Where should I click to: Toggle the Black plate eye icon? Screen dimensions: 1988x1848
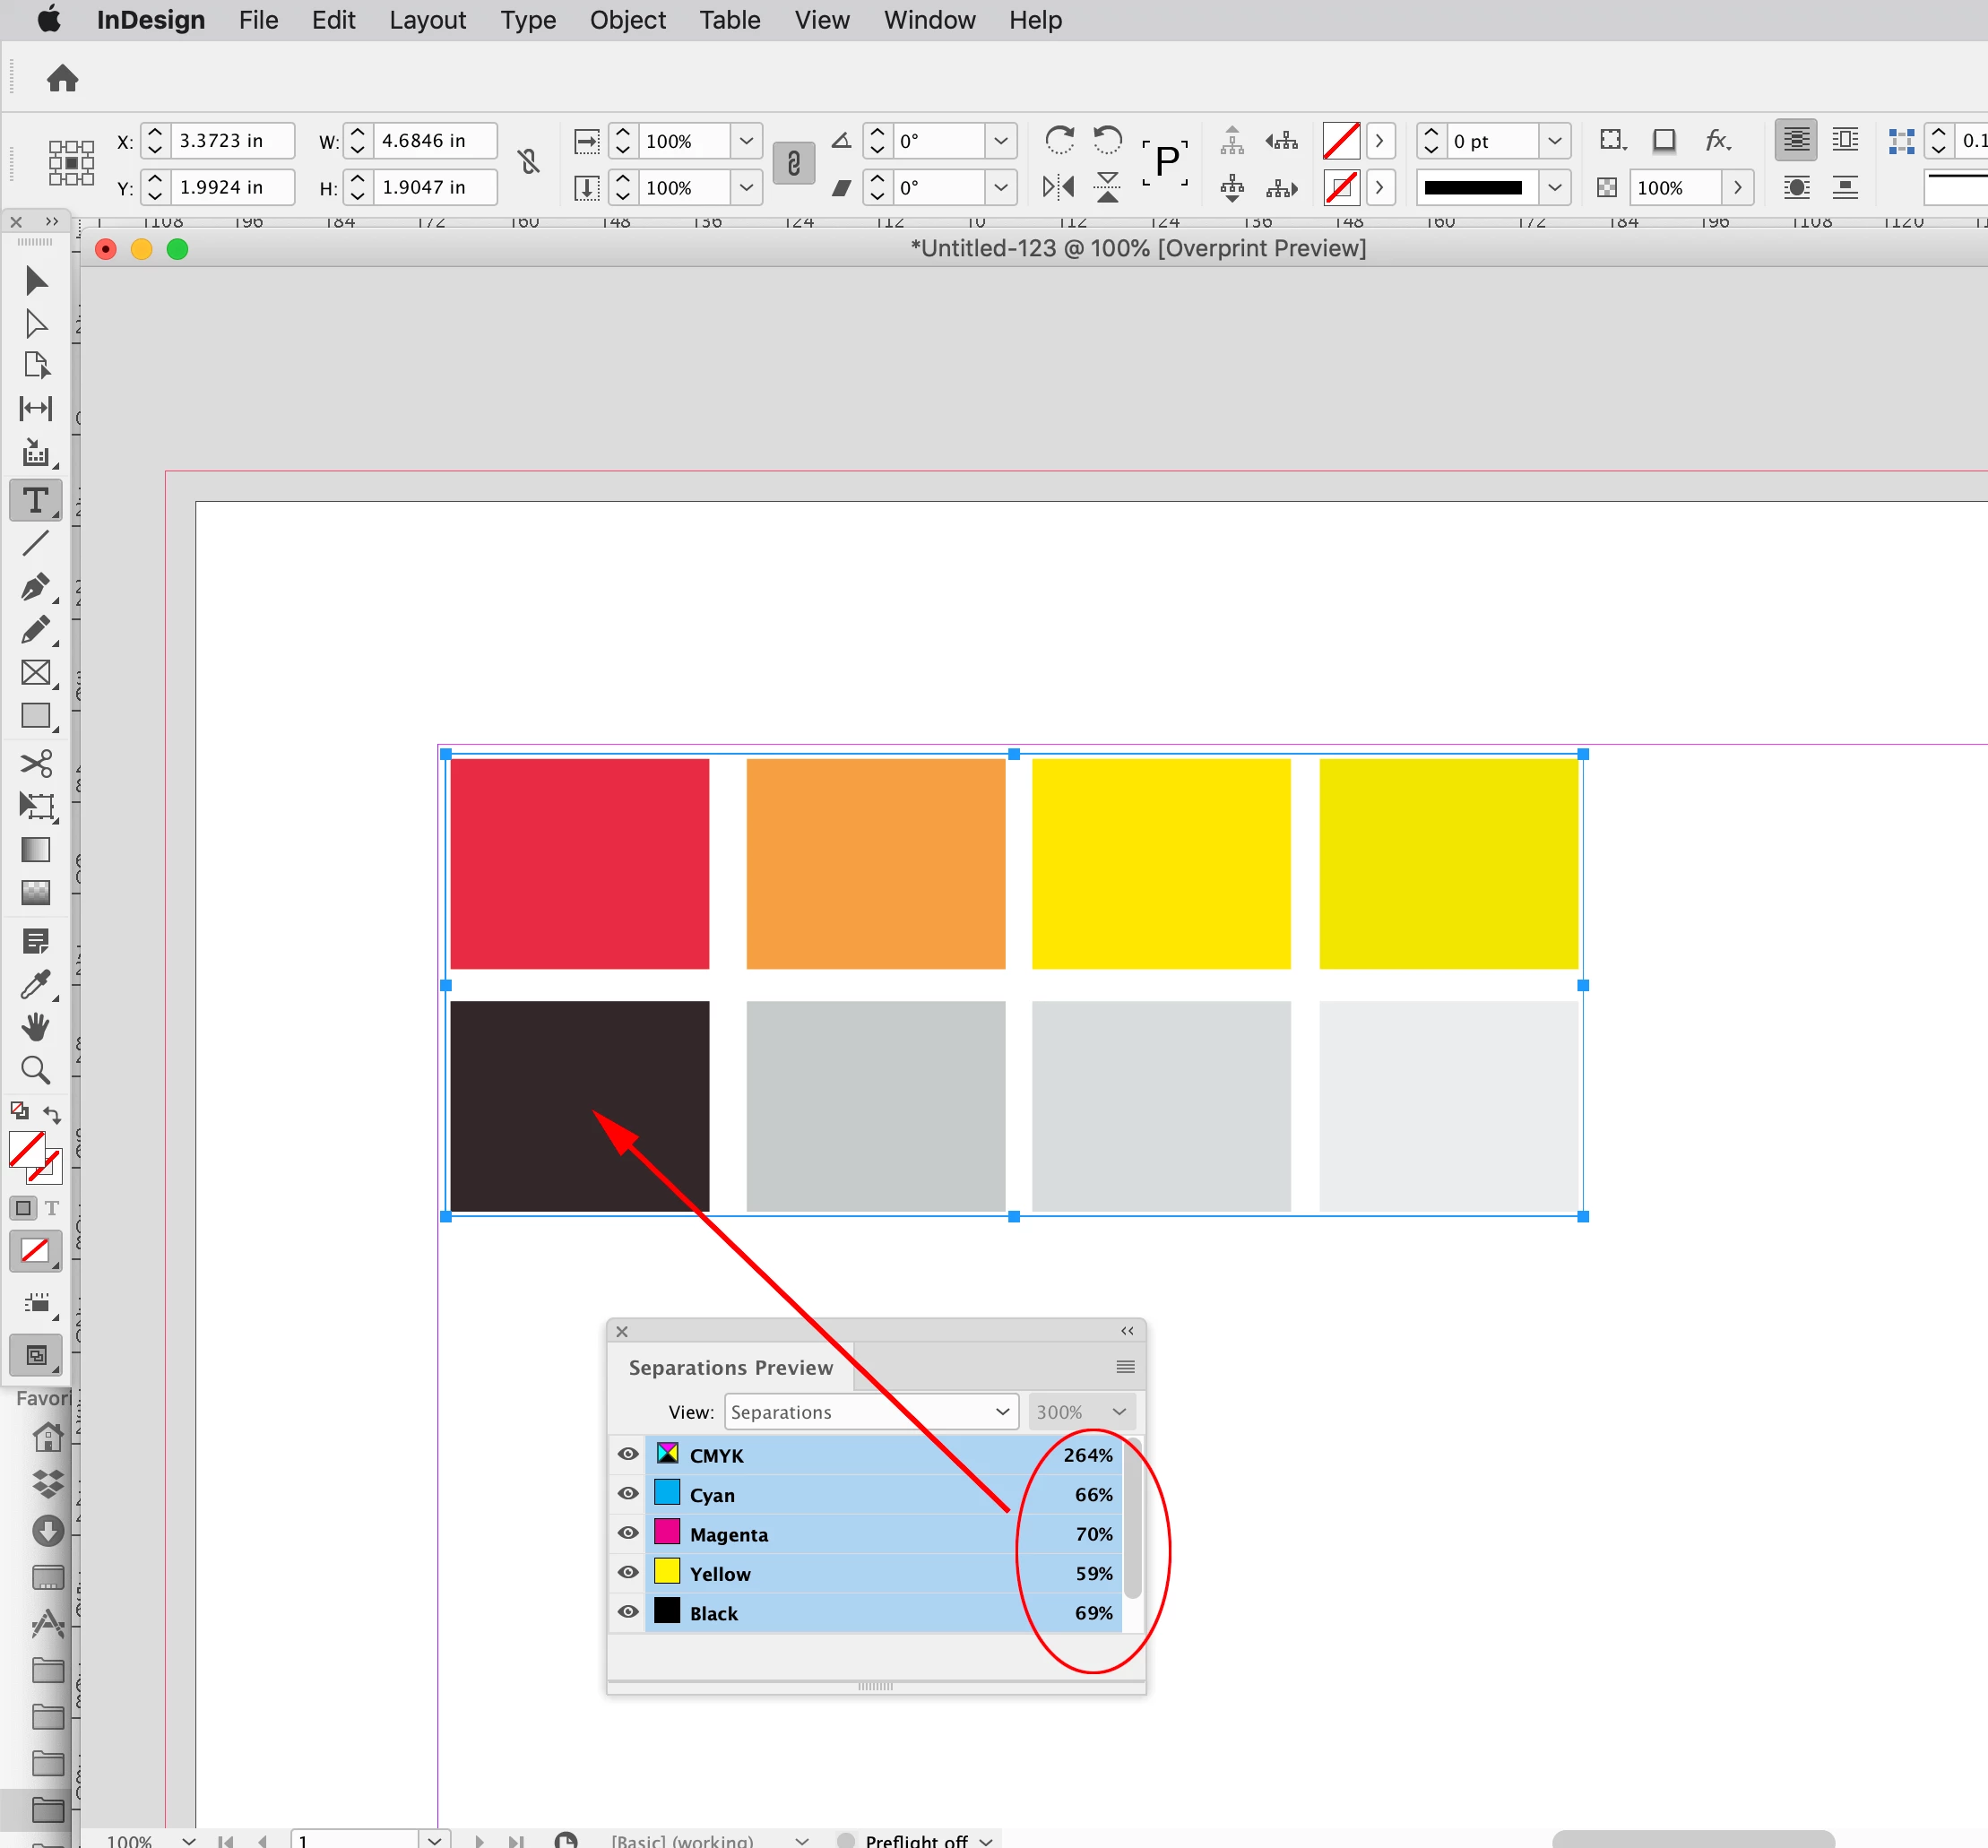coord(628,1611)
